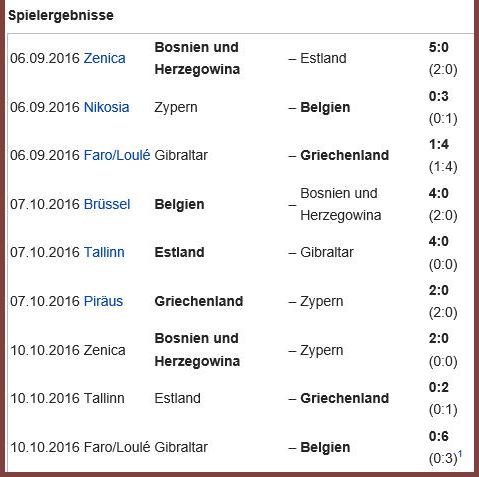Viewport: 479px width, 477px height.
Task: Select the date 07.10.2016 in the Brüssel row
Action: point(45,204)
